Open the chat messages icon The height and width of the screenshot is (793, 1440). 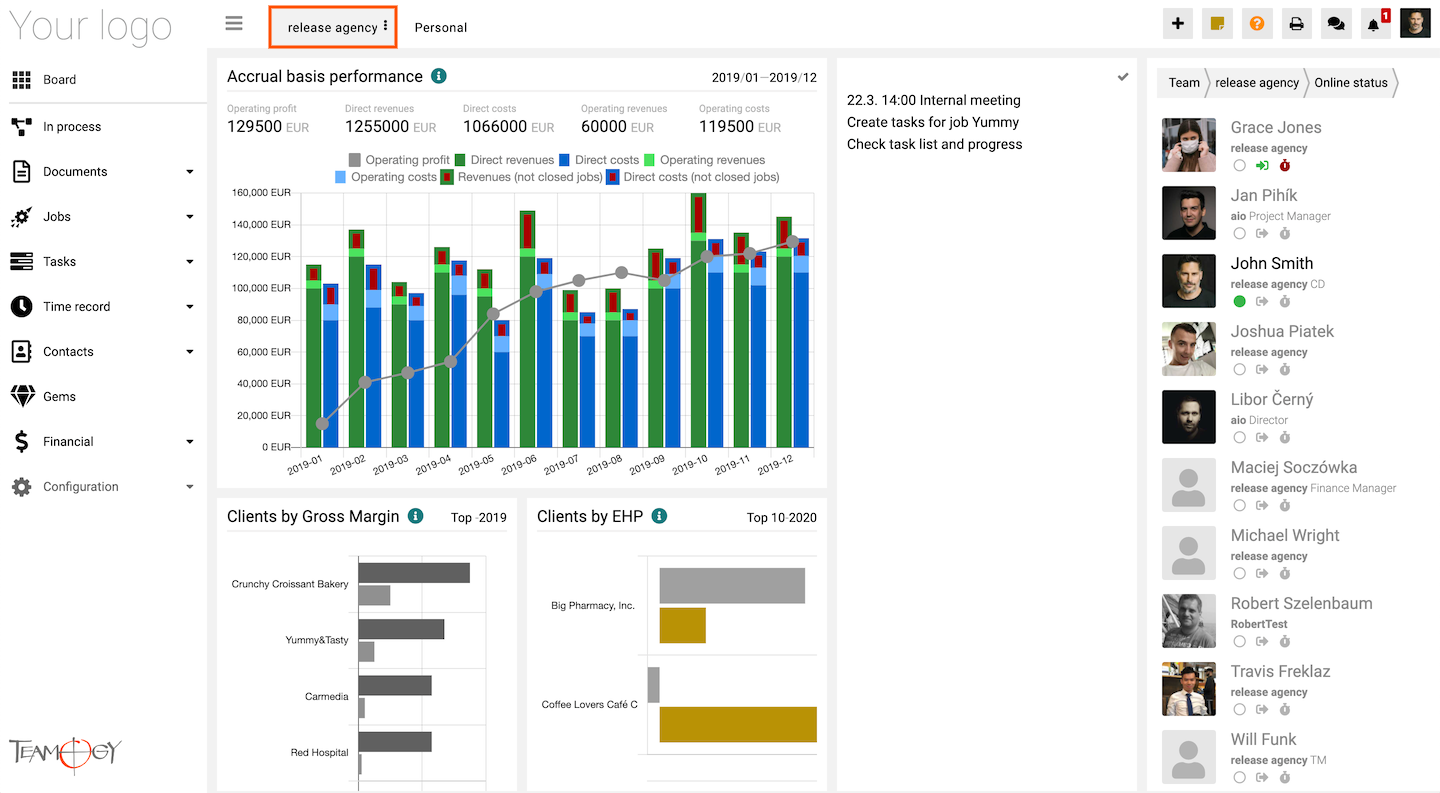click(1334, 24)
